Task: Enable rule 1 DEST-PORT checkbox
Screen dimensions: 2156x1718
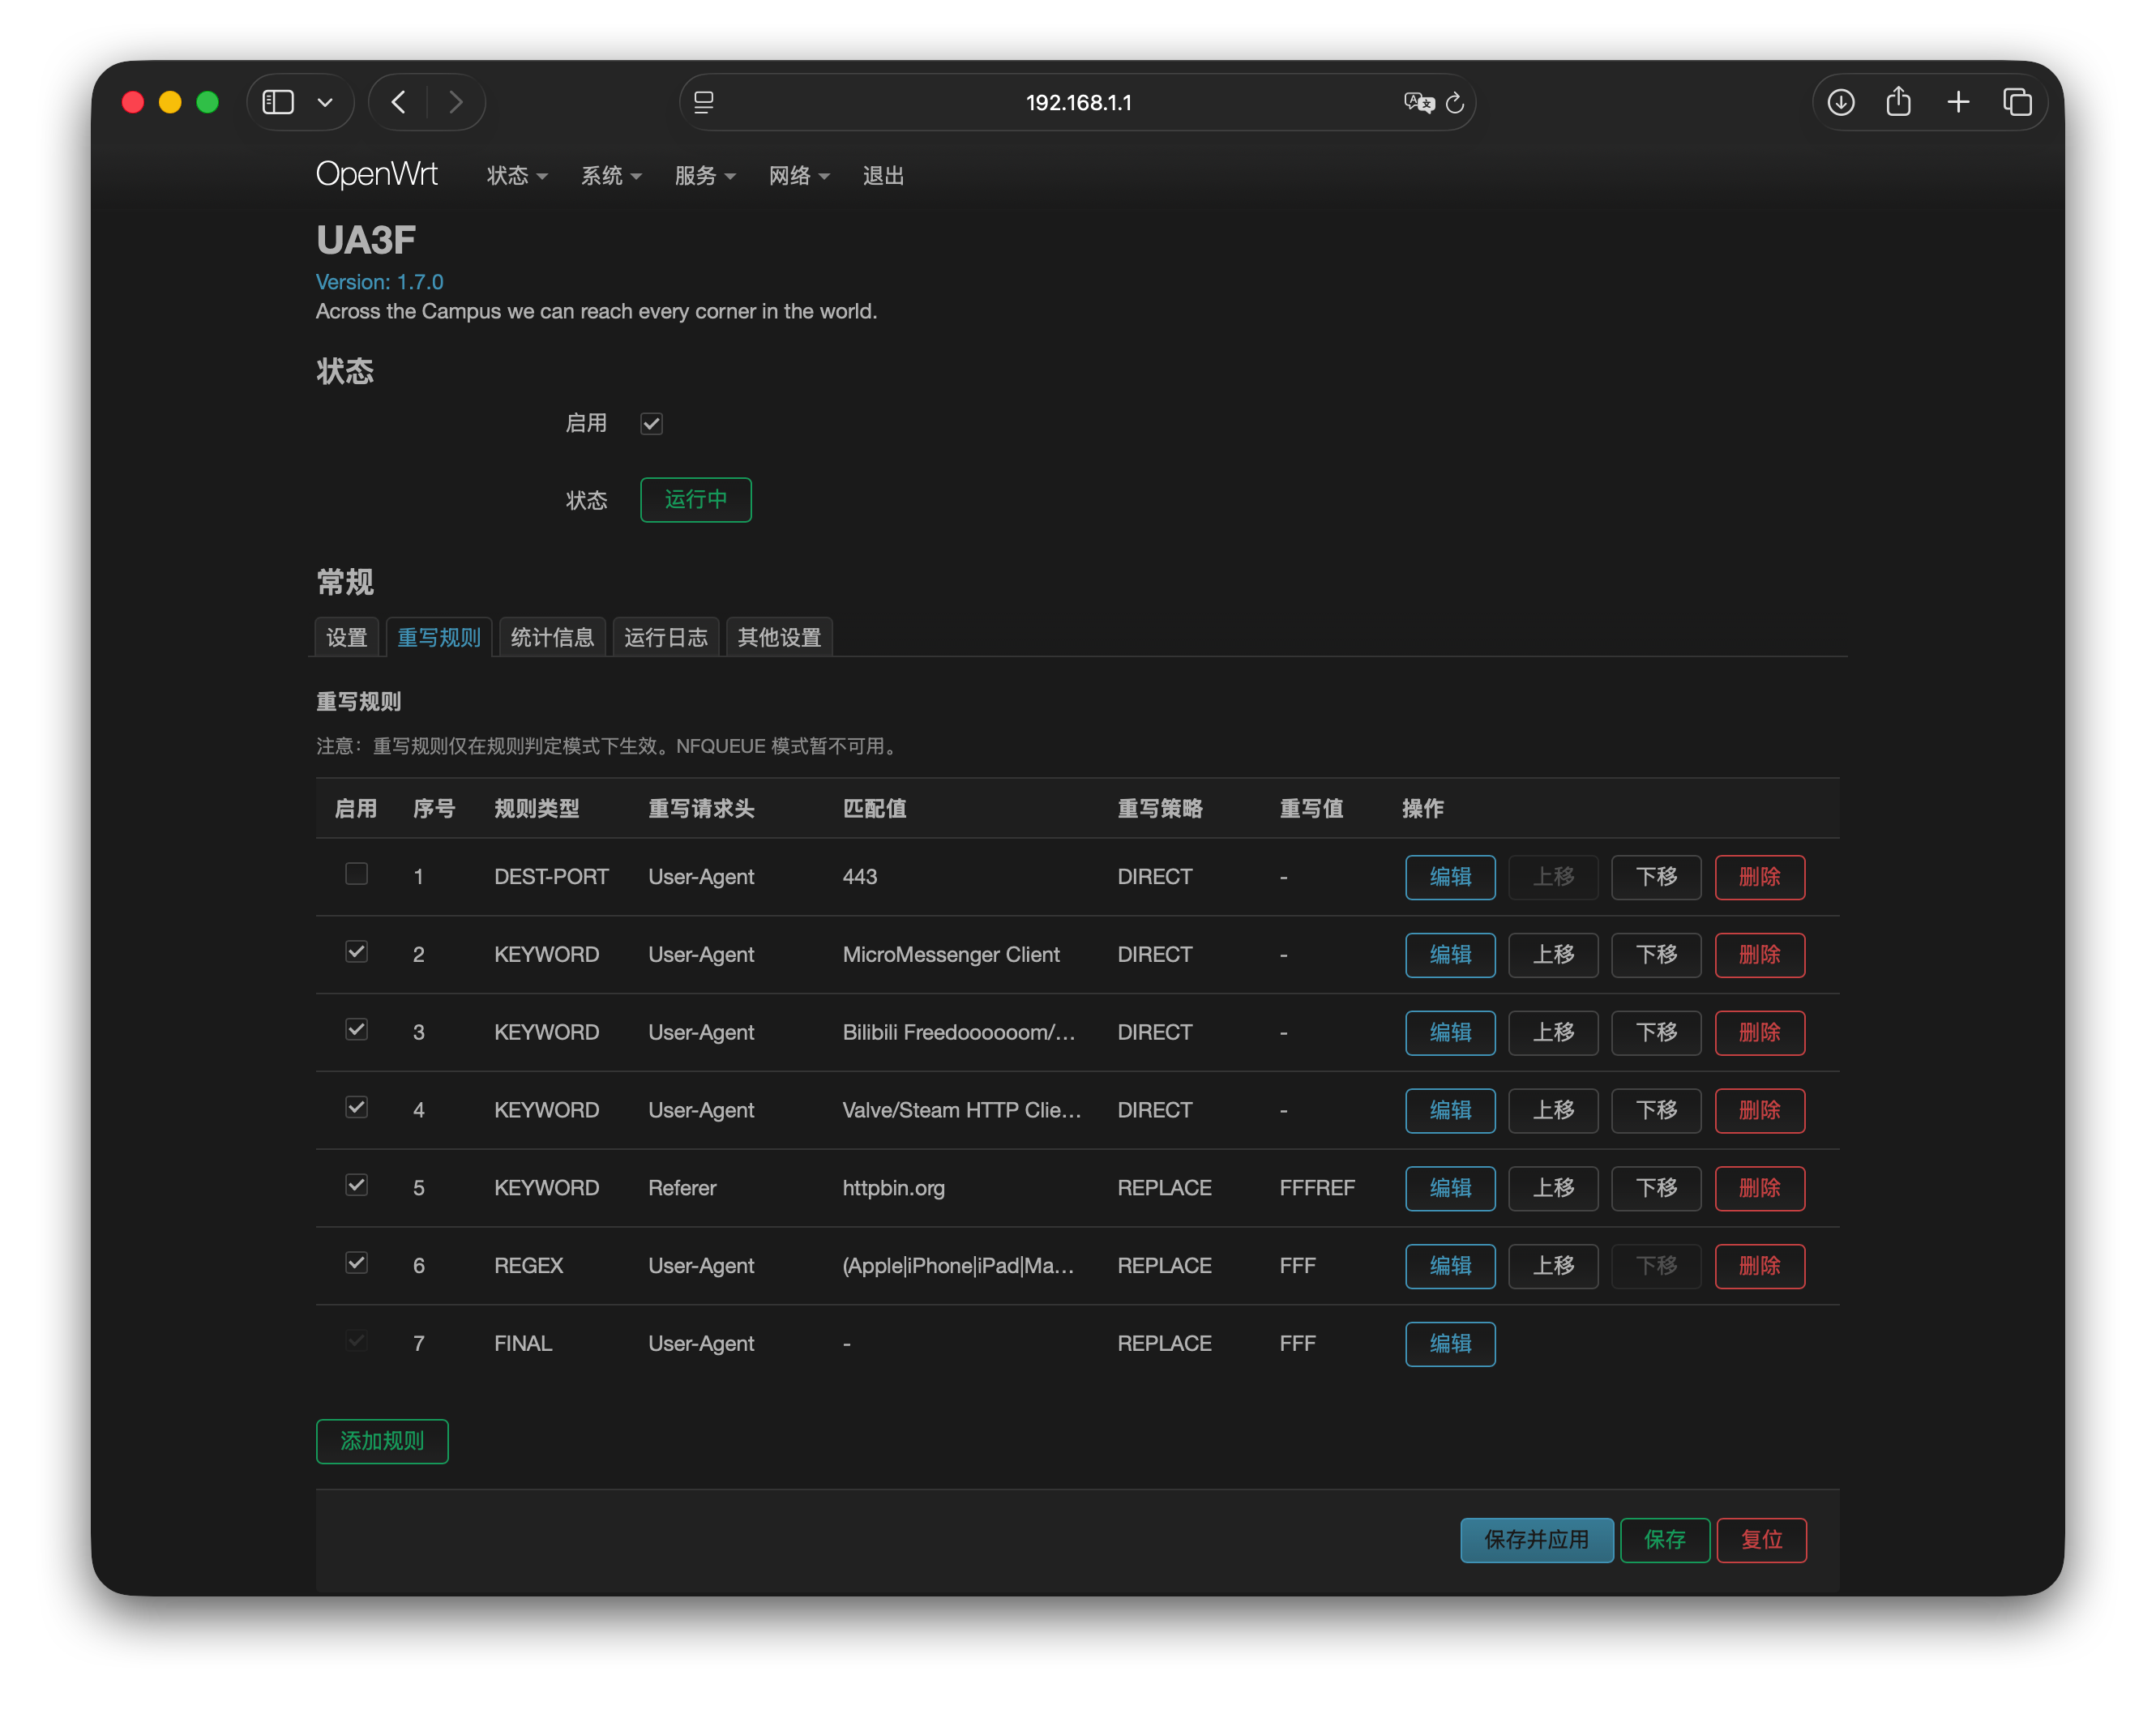Action: (356, 874)
